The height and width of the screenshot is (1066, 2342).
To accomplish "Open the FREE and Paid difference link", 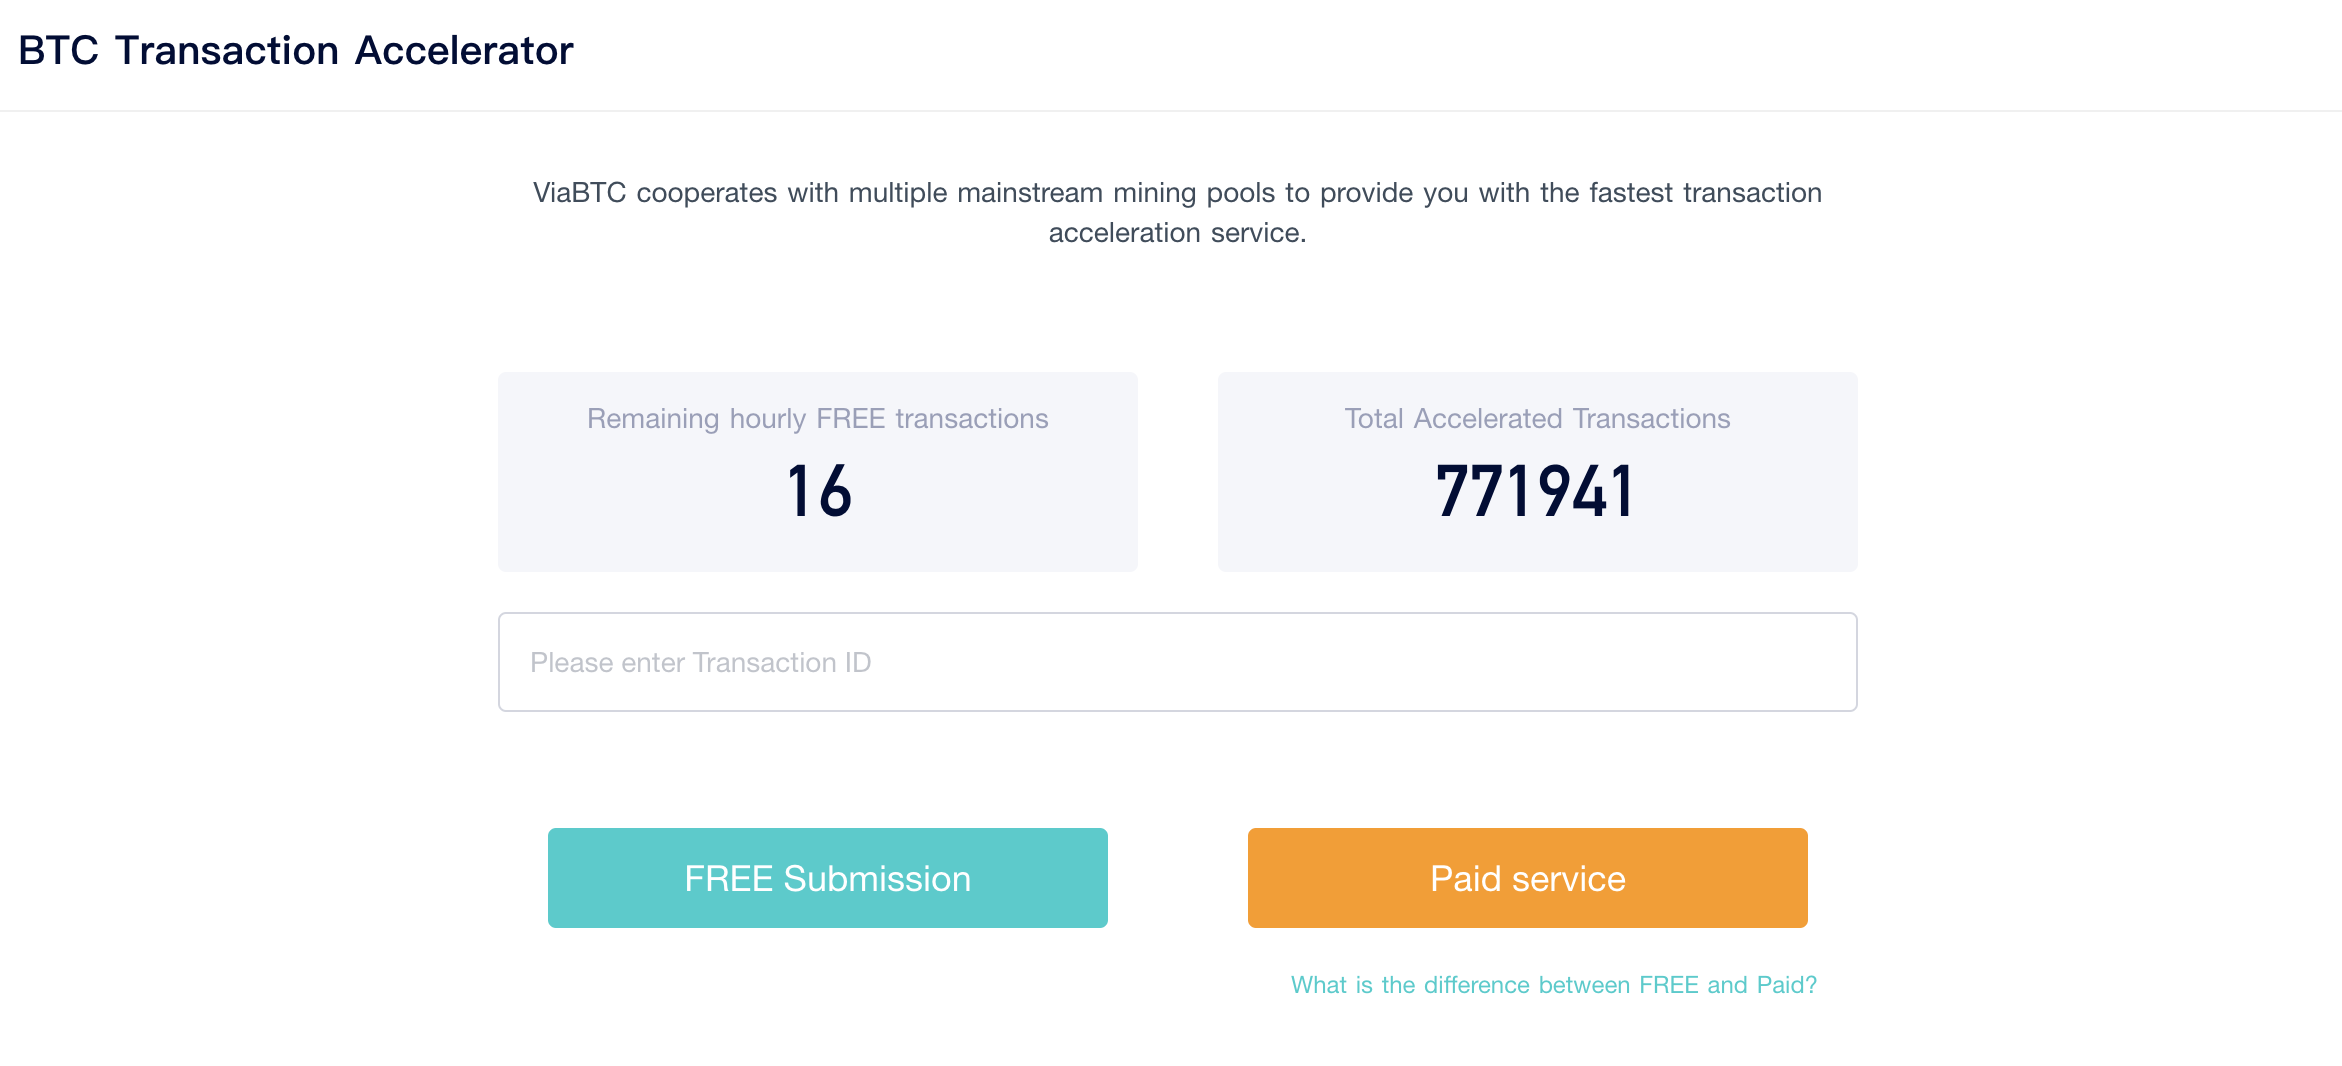I will (1553, 985).
